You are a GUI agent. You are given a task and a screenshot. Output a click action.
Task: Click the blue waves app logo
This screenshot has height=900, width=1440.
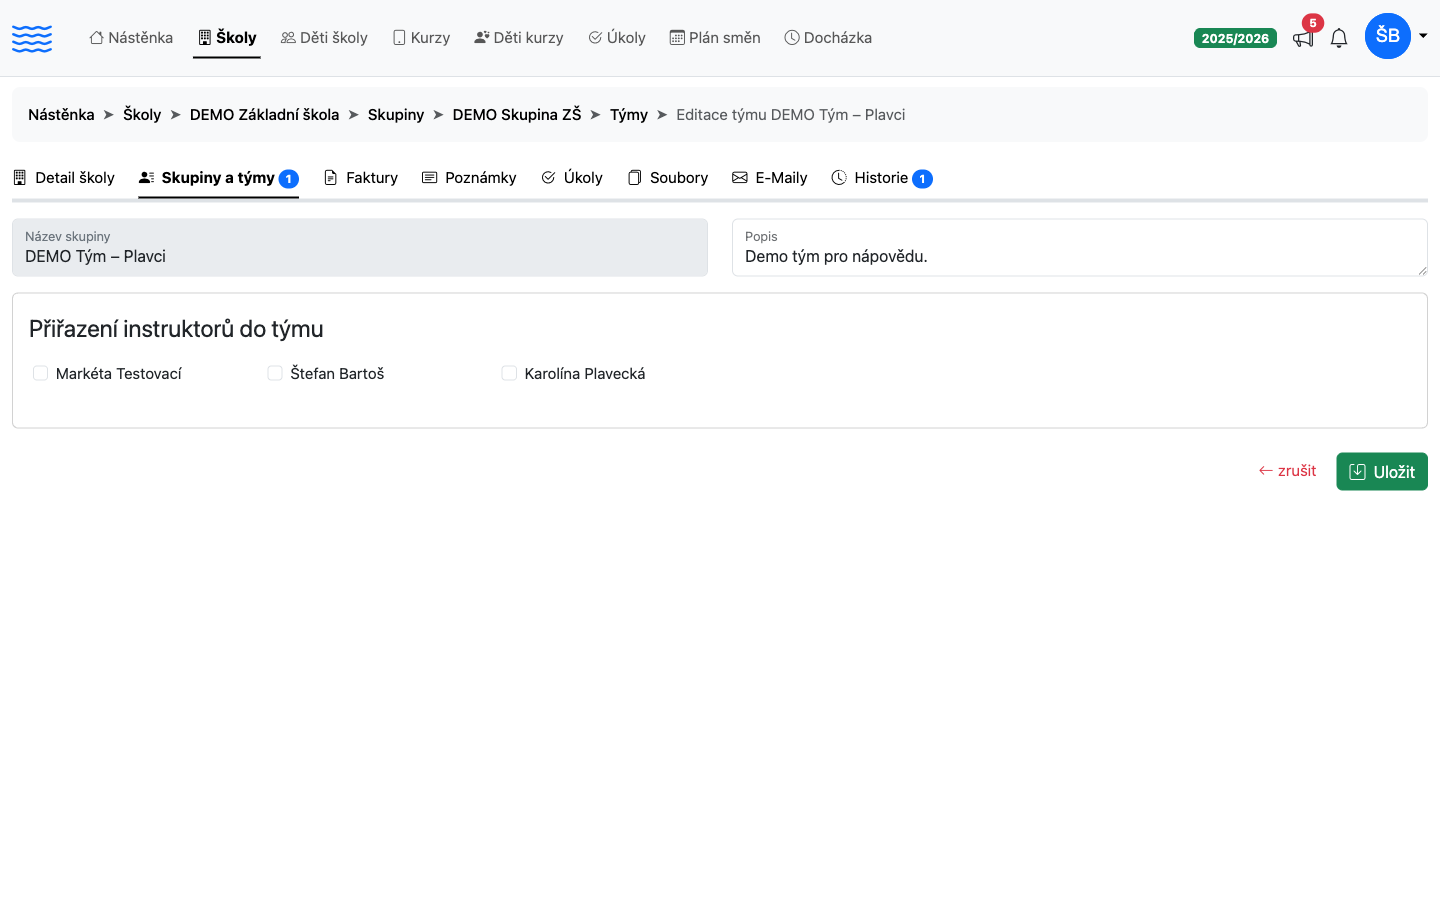click(32, 38)
